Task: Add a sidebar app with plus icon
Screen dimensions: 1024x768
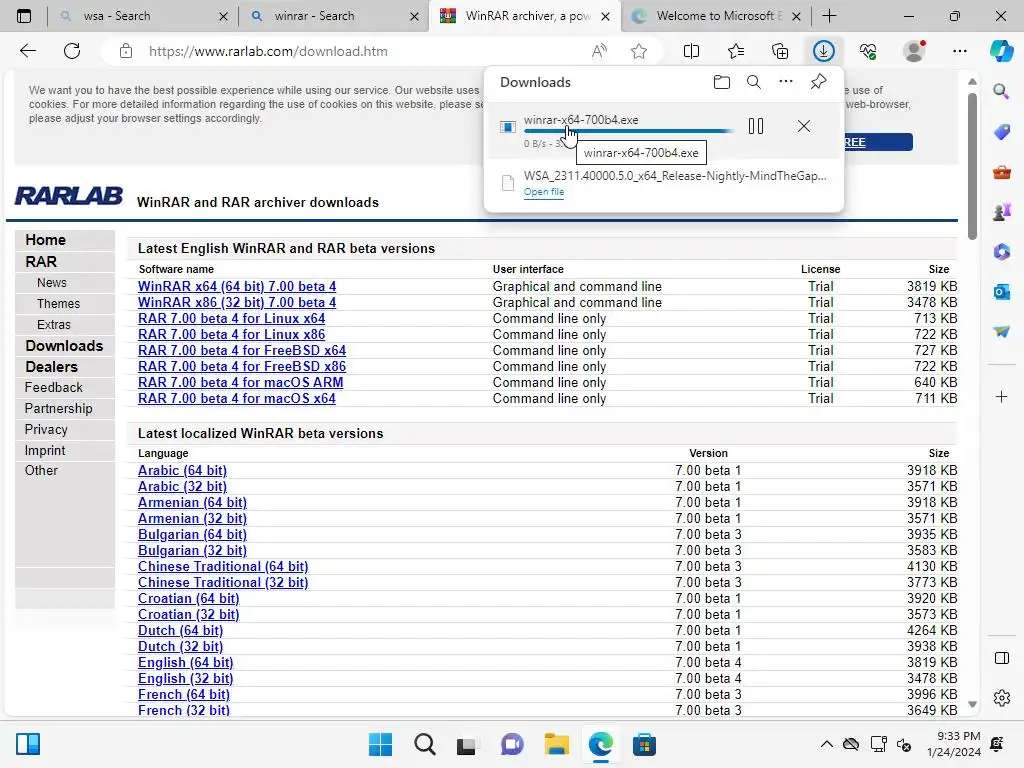Action: (x=1001, y=396)
